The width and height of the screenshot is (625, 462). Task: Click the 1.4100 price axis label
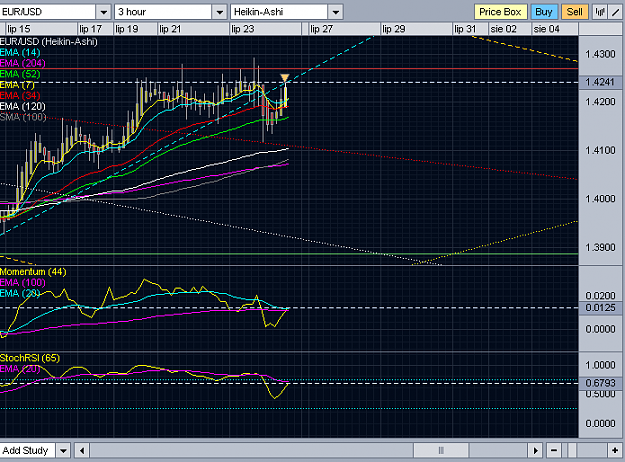pyautogui.click(x=600, y=150)
